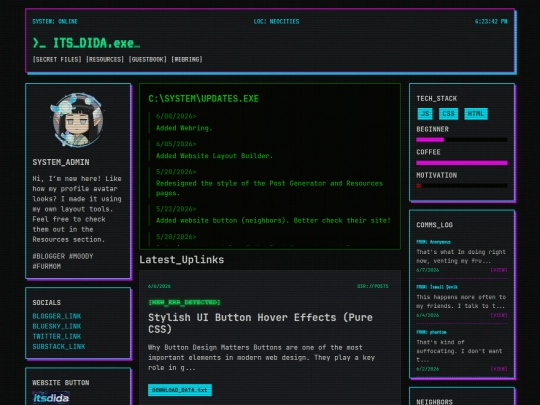Select the CSS tech stack tag
The width and height of the screenshot is (540, 405).
click(448, 114)
